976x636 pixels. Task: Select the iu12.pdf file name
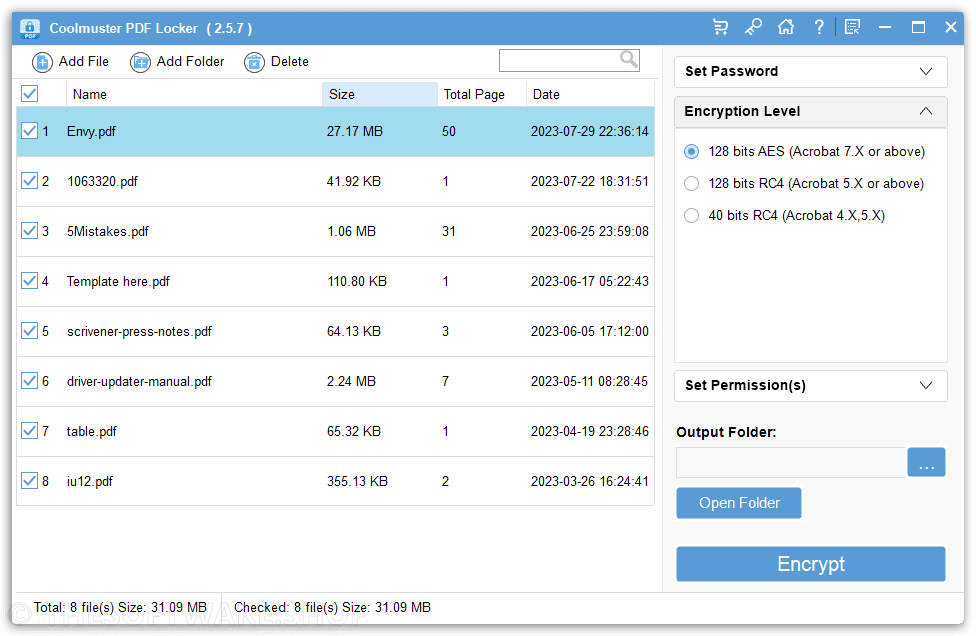(x=90, y=481)
